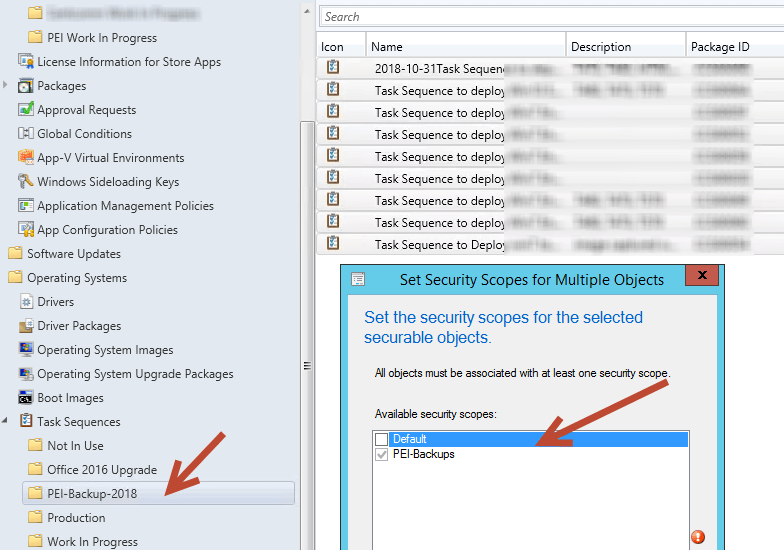Click the tree scroll up arrow
The height and width of the screenshot is (550, 784).
click(x=307, y=12)
